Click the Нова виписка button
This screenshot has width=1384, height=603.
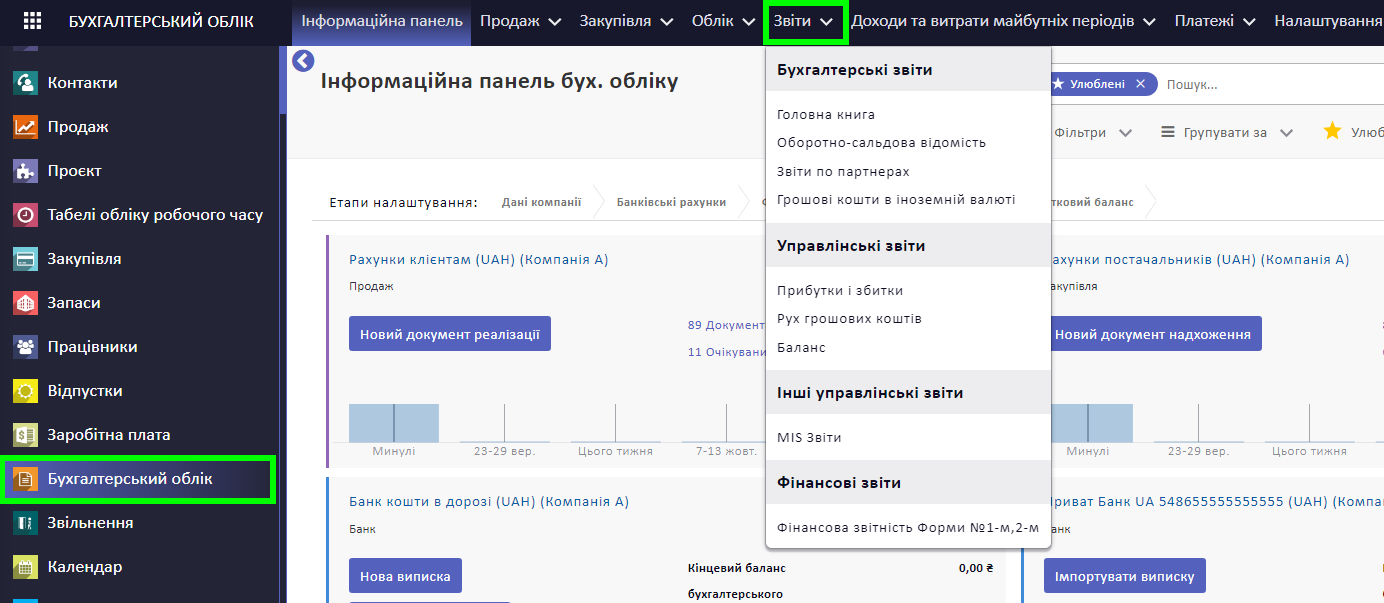[405, 576]
